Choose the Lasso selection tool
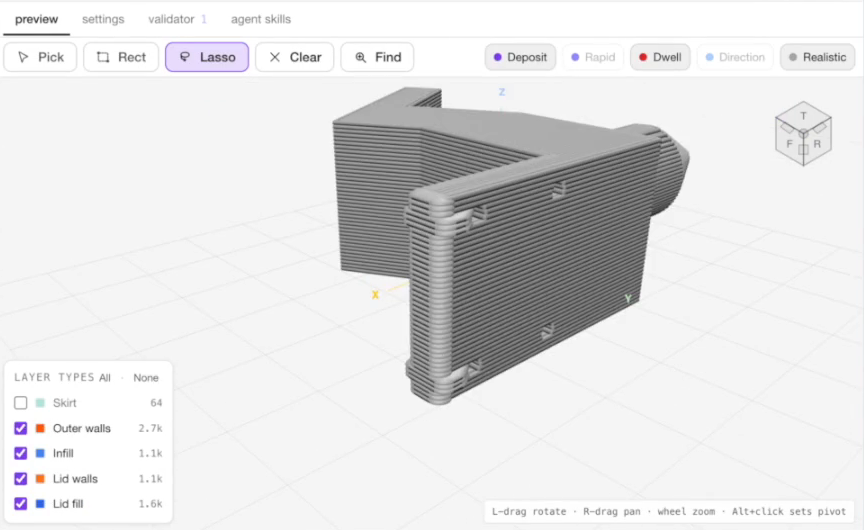 [207, 57]
